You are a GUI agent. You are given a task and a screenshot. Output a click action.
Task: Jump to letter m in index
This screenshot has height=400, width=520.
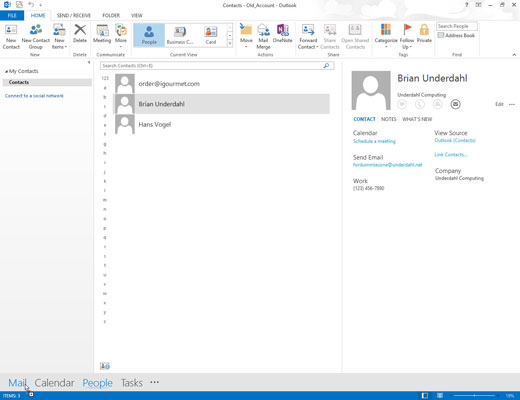point(105,200)
